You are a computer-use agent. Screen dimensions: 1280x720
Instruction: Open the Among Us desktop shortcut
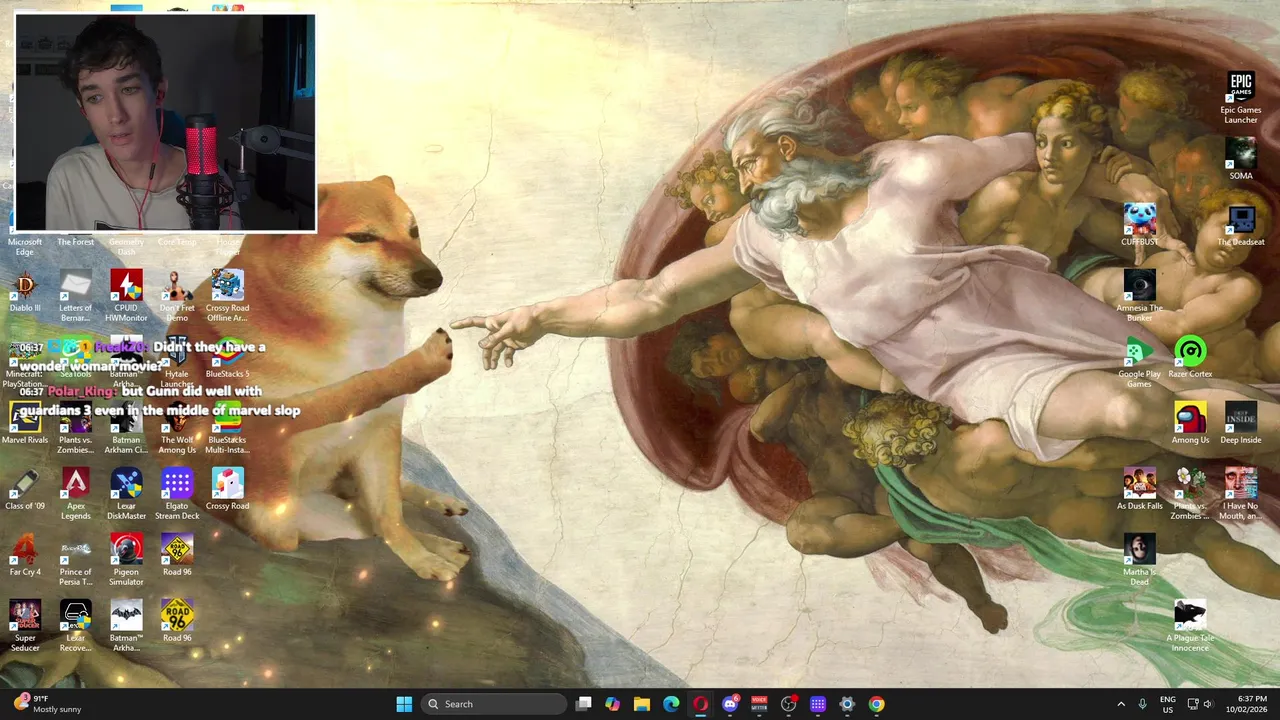[1190, 424]
